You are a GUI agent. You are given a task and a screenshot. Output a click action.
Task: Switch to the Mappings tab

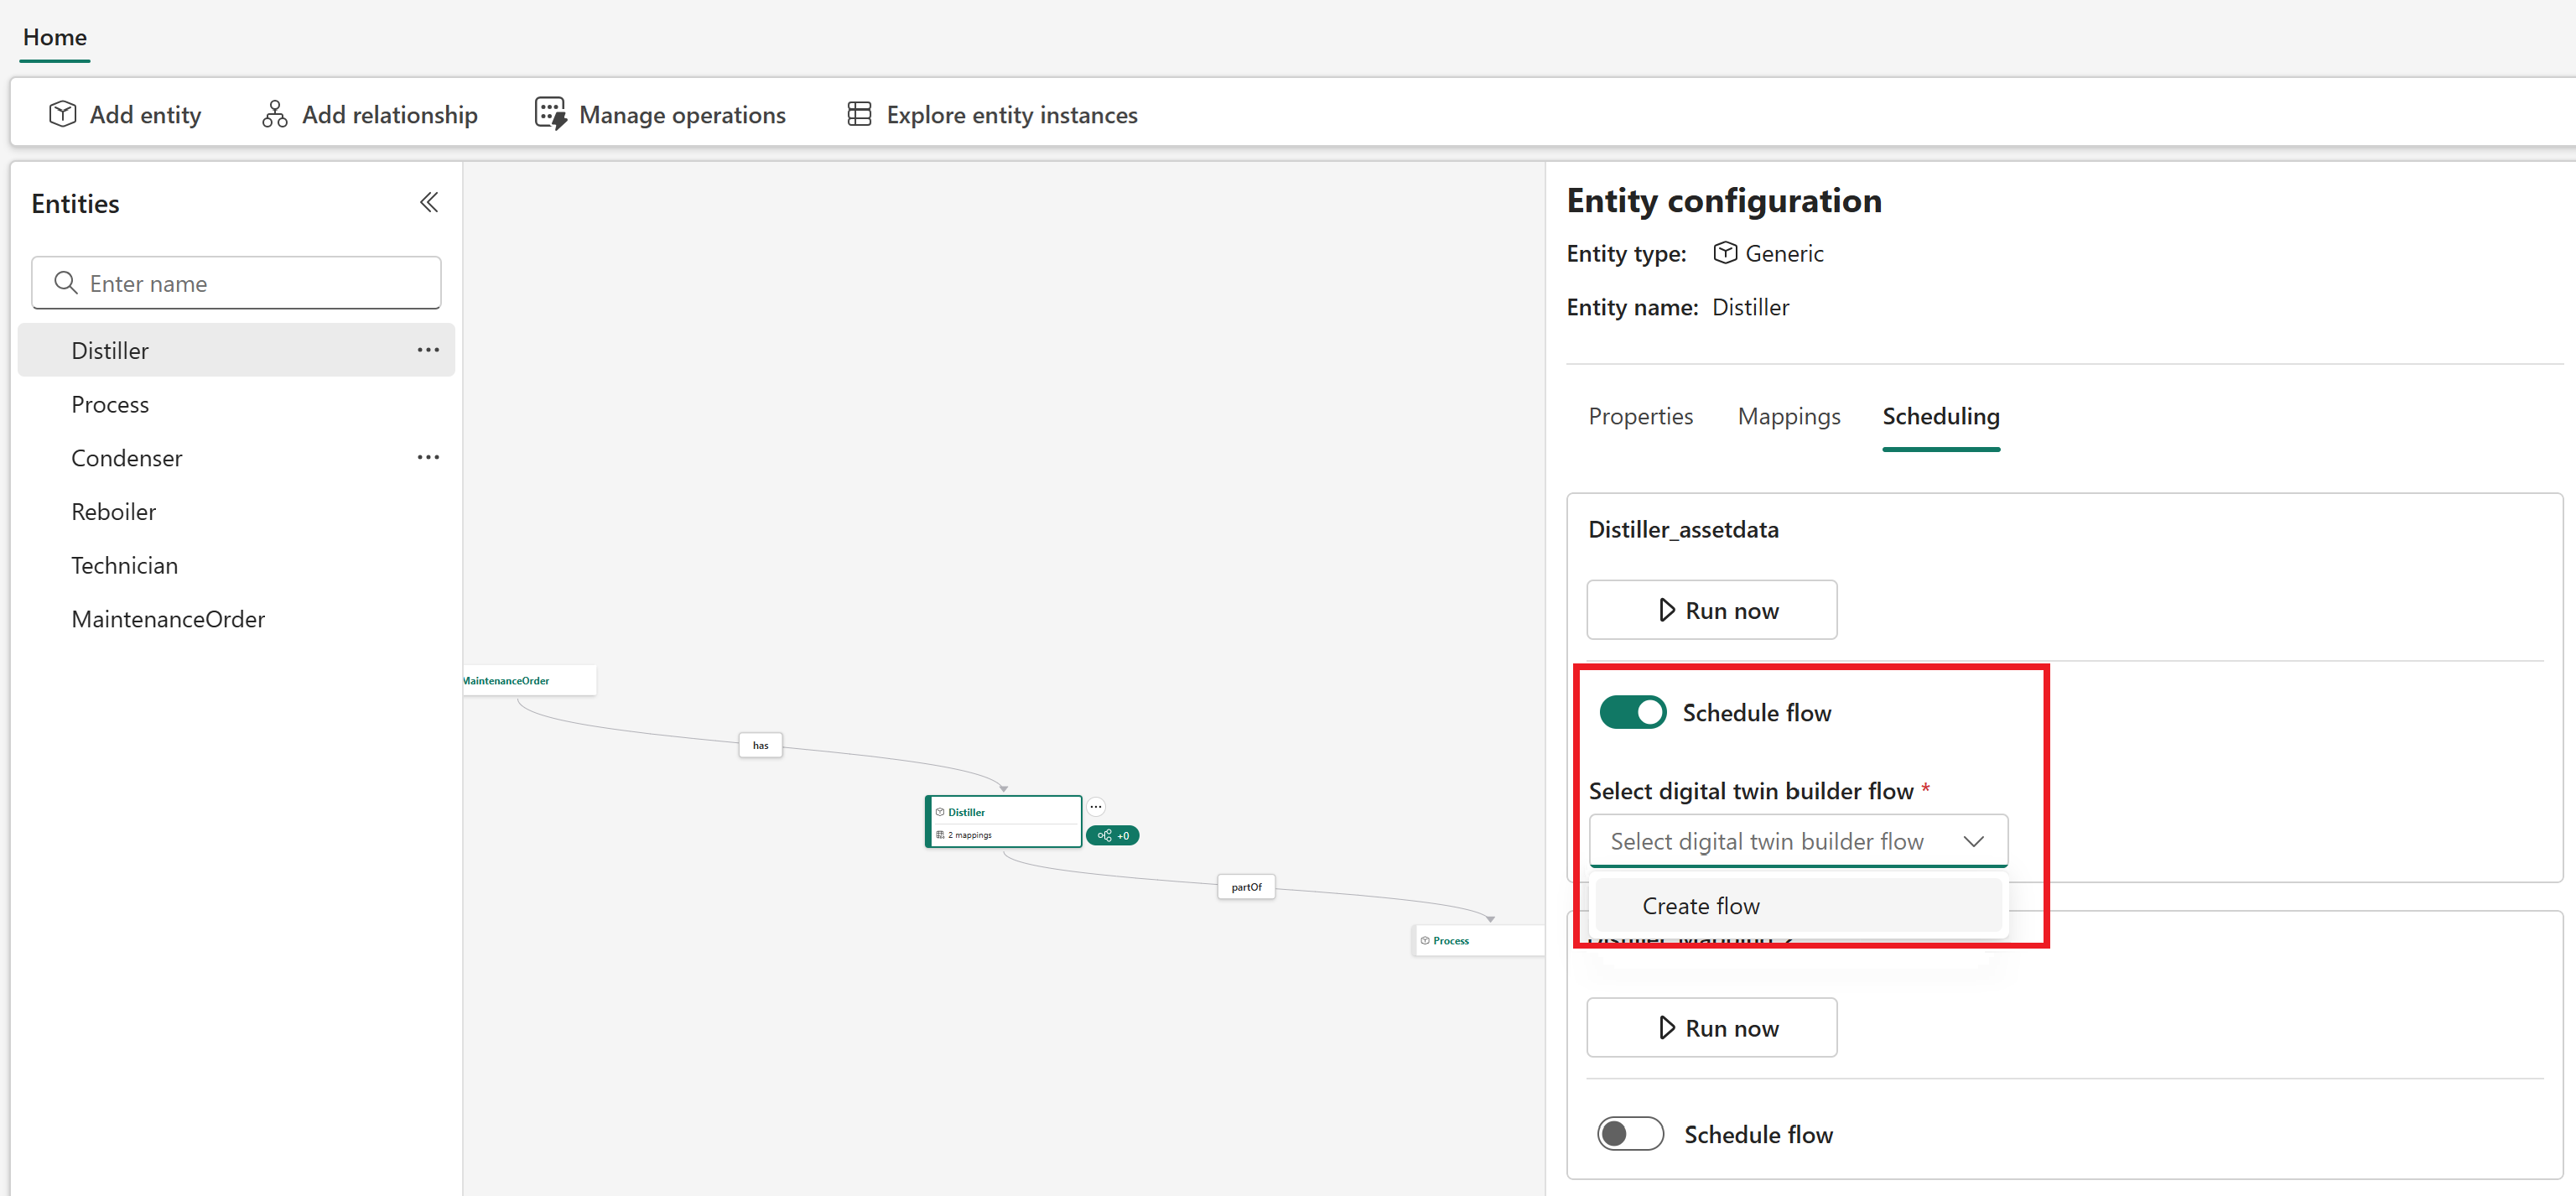pyautogui.click(x=1789, y=415)
